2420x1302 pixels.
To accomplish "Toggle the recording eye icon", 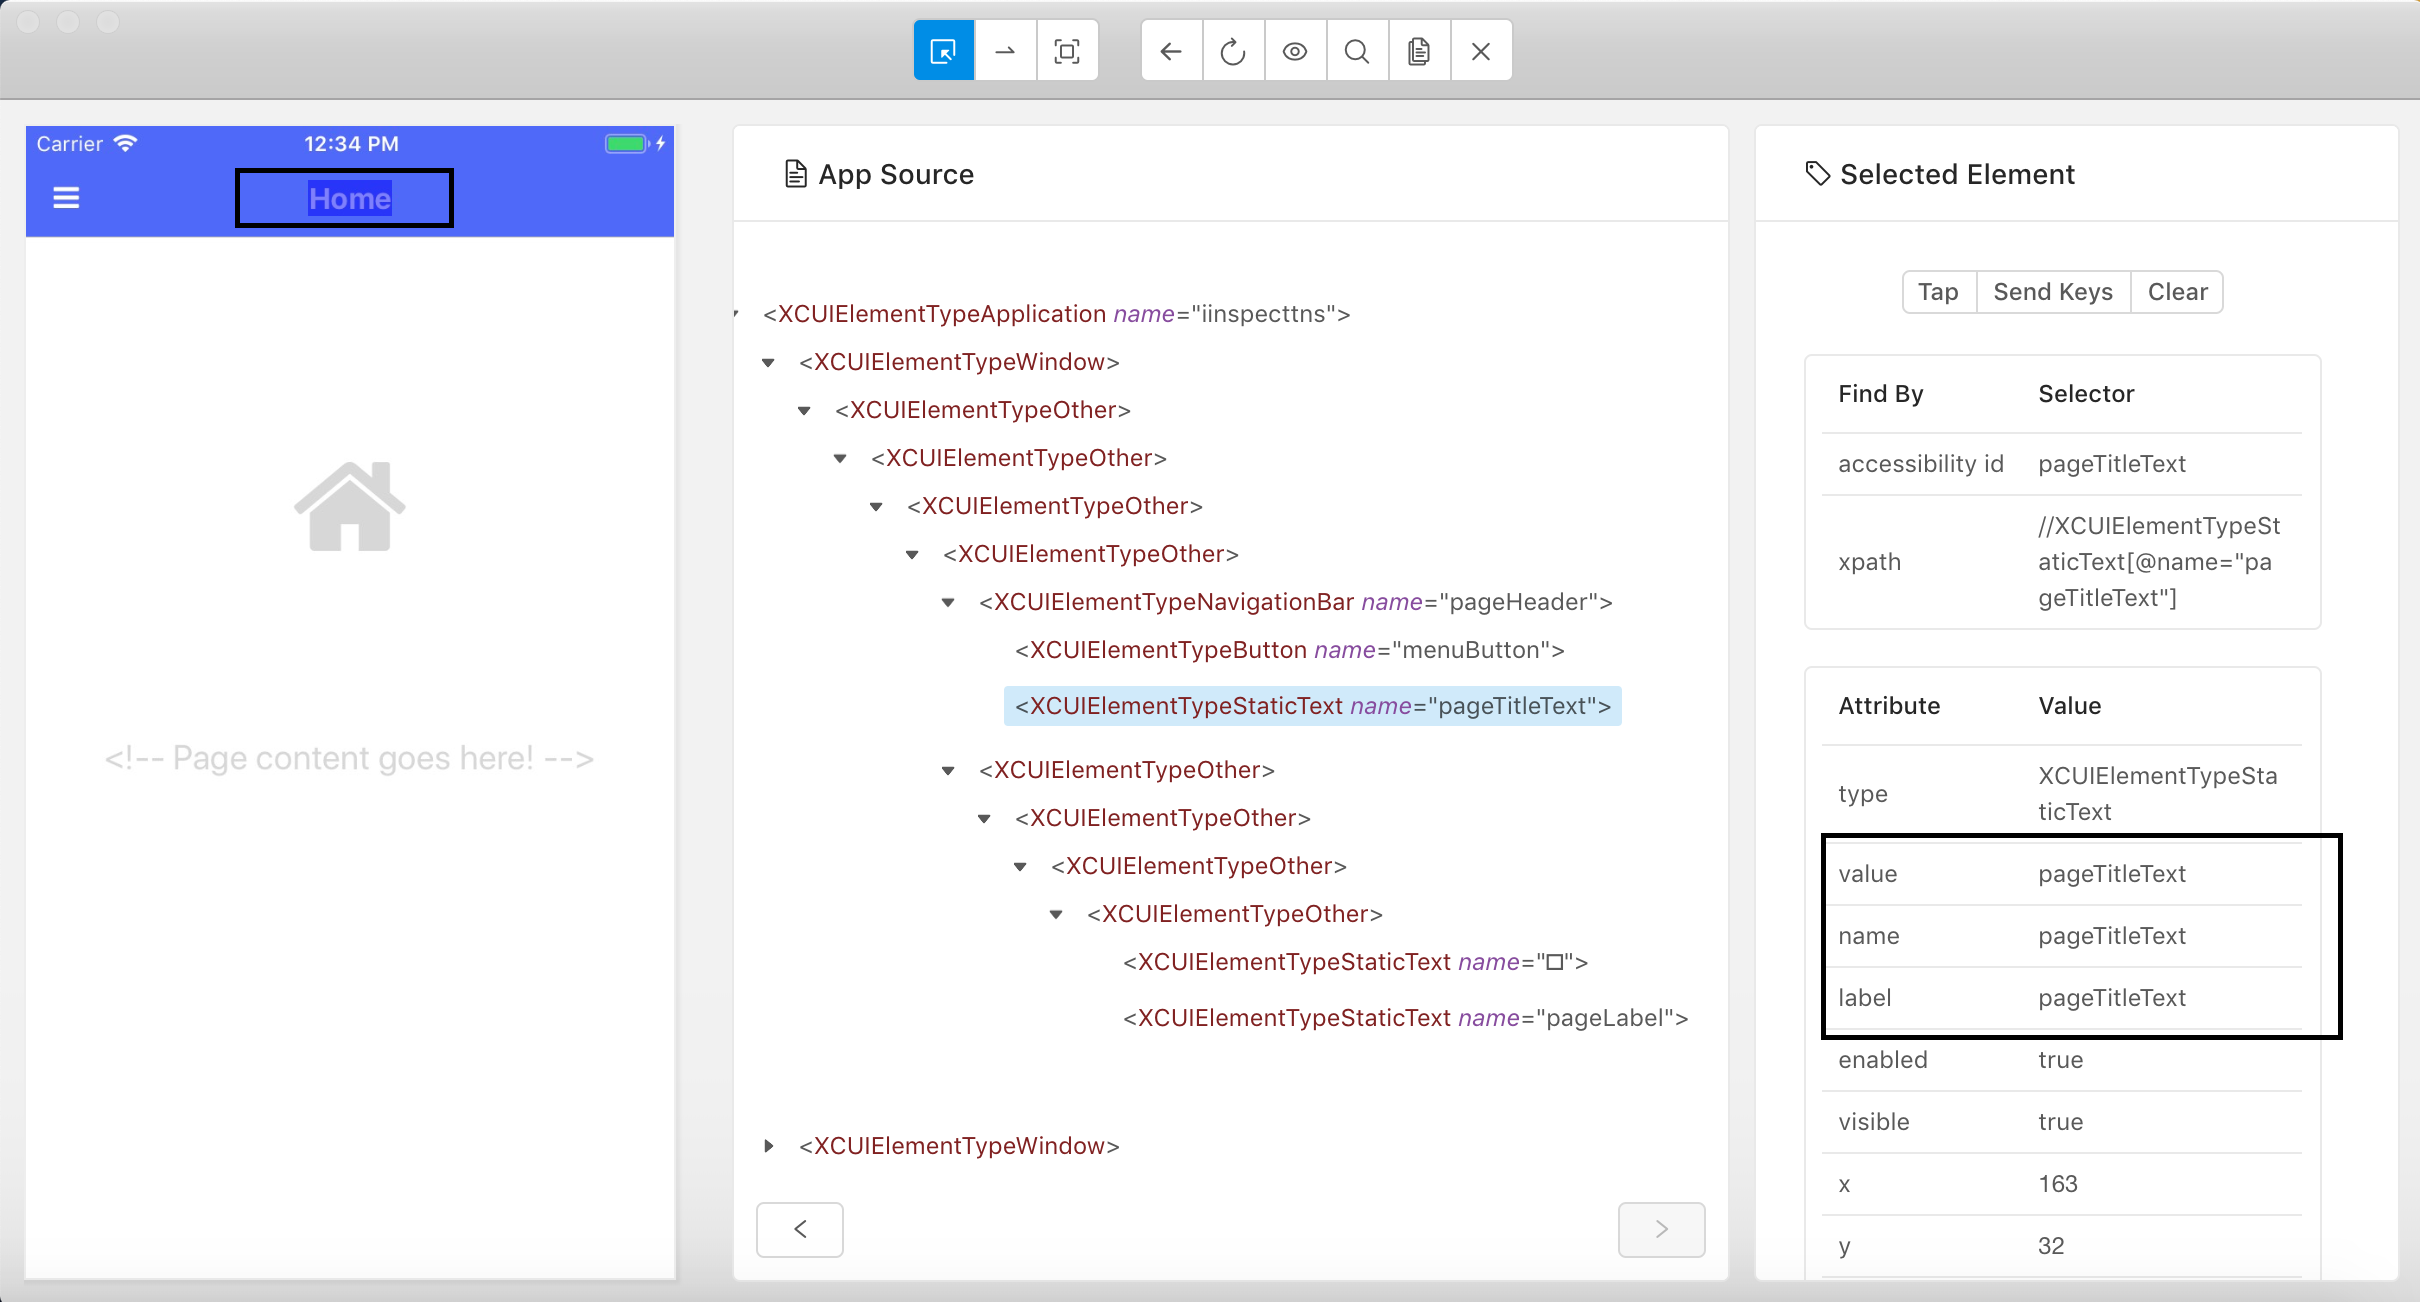I will (x=1295, y=51).
